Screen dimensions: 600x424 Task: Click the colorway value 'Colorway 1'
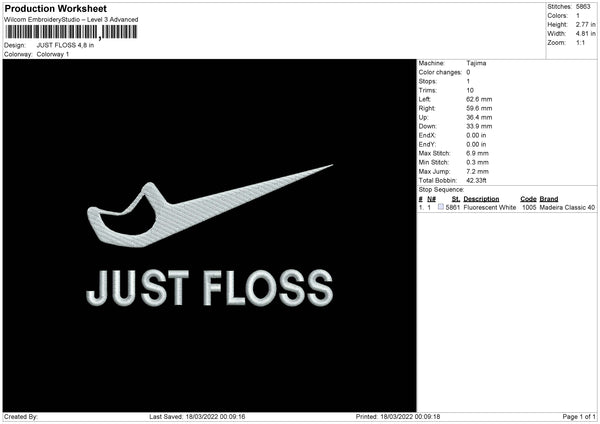tap(53, 54)
